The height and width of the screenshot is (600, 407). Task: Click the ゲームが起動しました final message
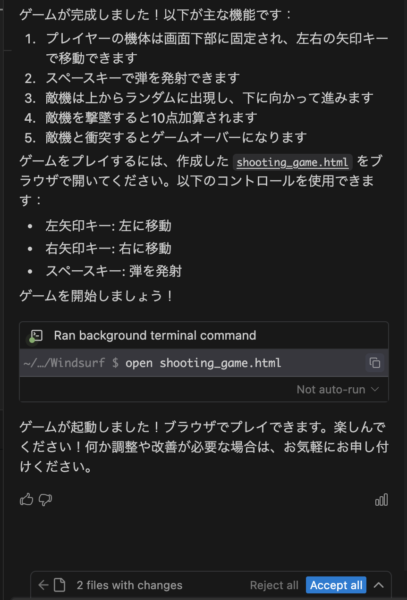point(204,447)
